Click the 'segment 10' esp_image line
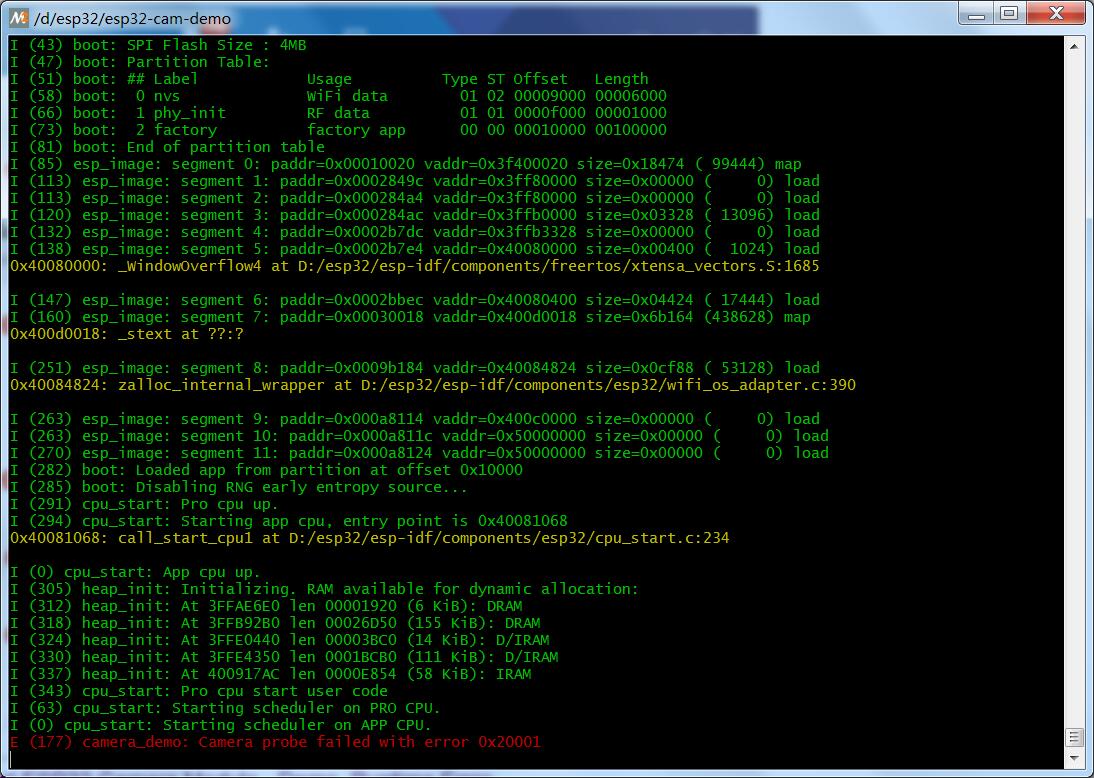Image resolution: width=1094 pixels, height=778 pixels. [419, 436]
